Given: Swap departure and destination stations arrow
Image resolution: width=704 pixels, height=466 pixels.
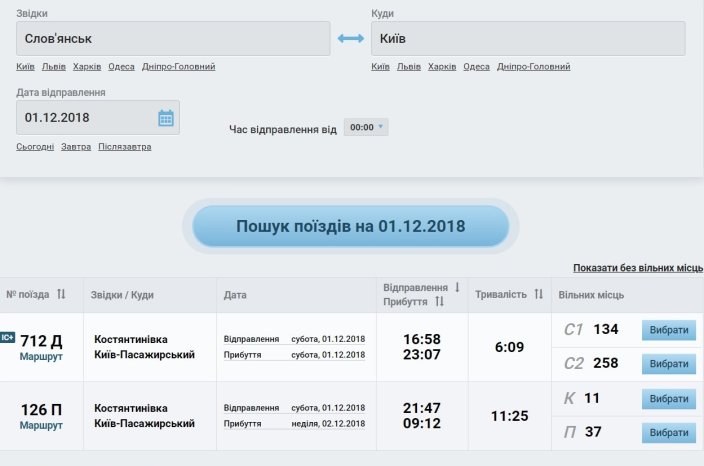Looking at the screenshot, I should click(351, 39).
